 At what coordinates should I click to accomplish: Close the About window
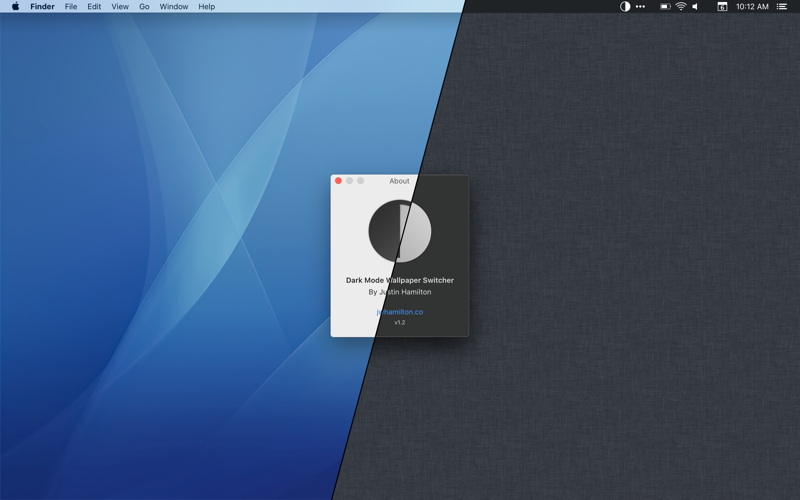coord(338,181)
